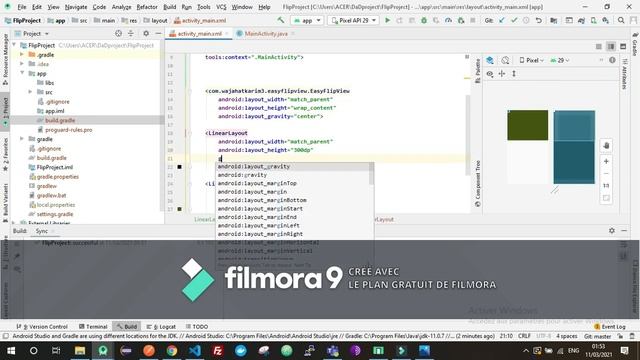This screenshot has width=640, height=360.
Task: Show warnings info icon in design toolbar
Action: 612,60
